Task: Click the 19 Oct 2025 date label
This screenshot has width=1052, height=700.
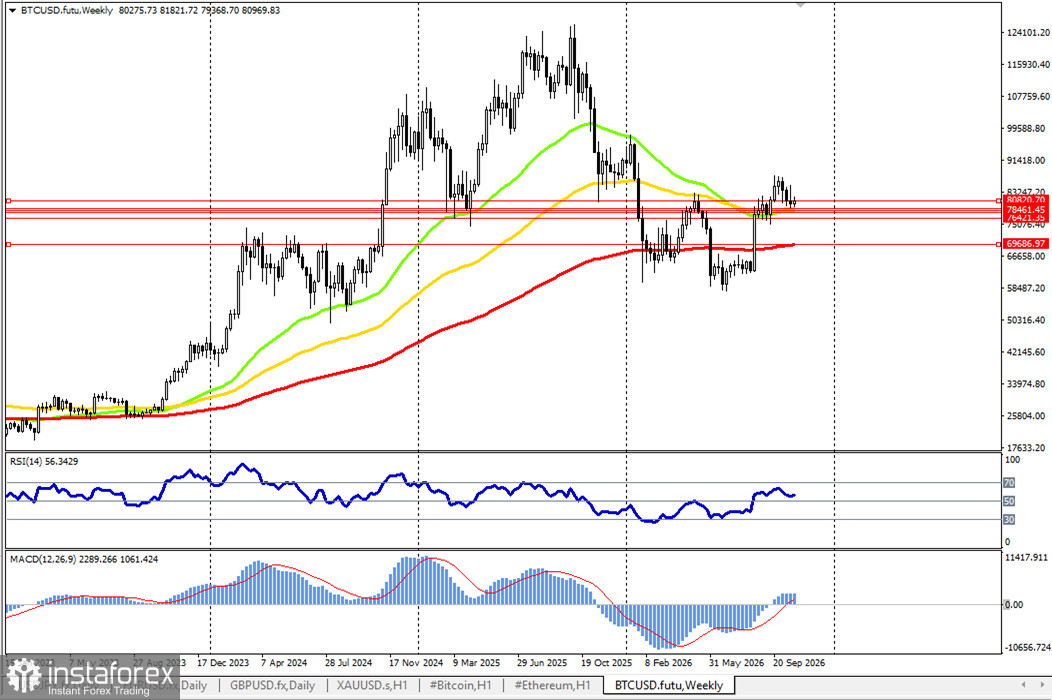Action: pos(607,662)
